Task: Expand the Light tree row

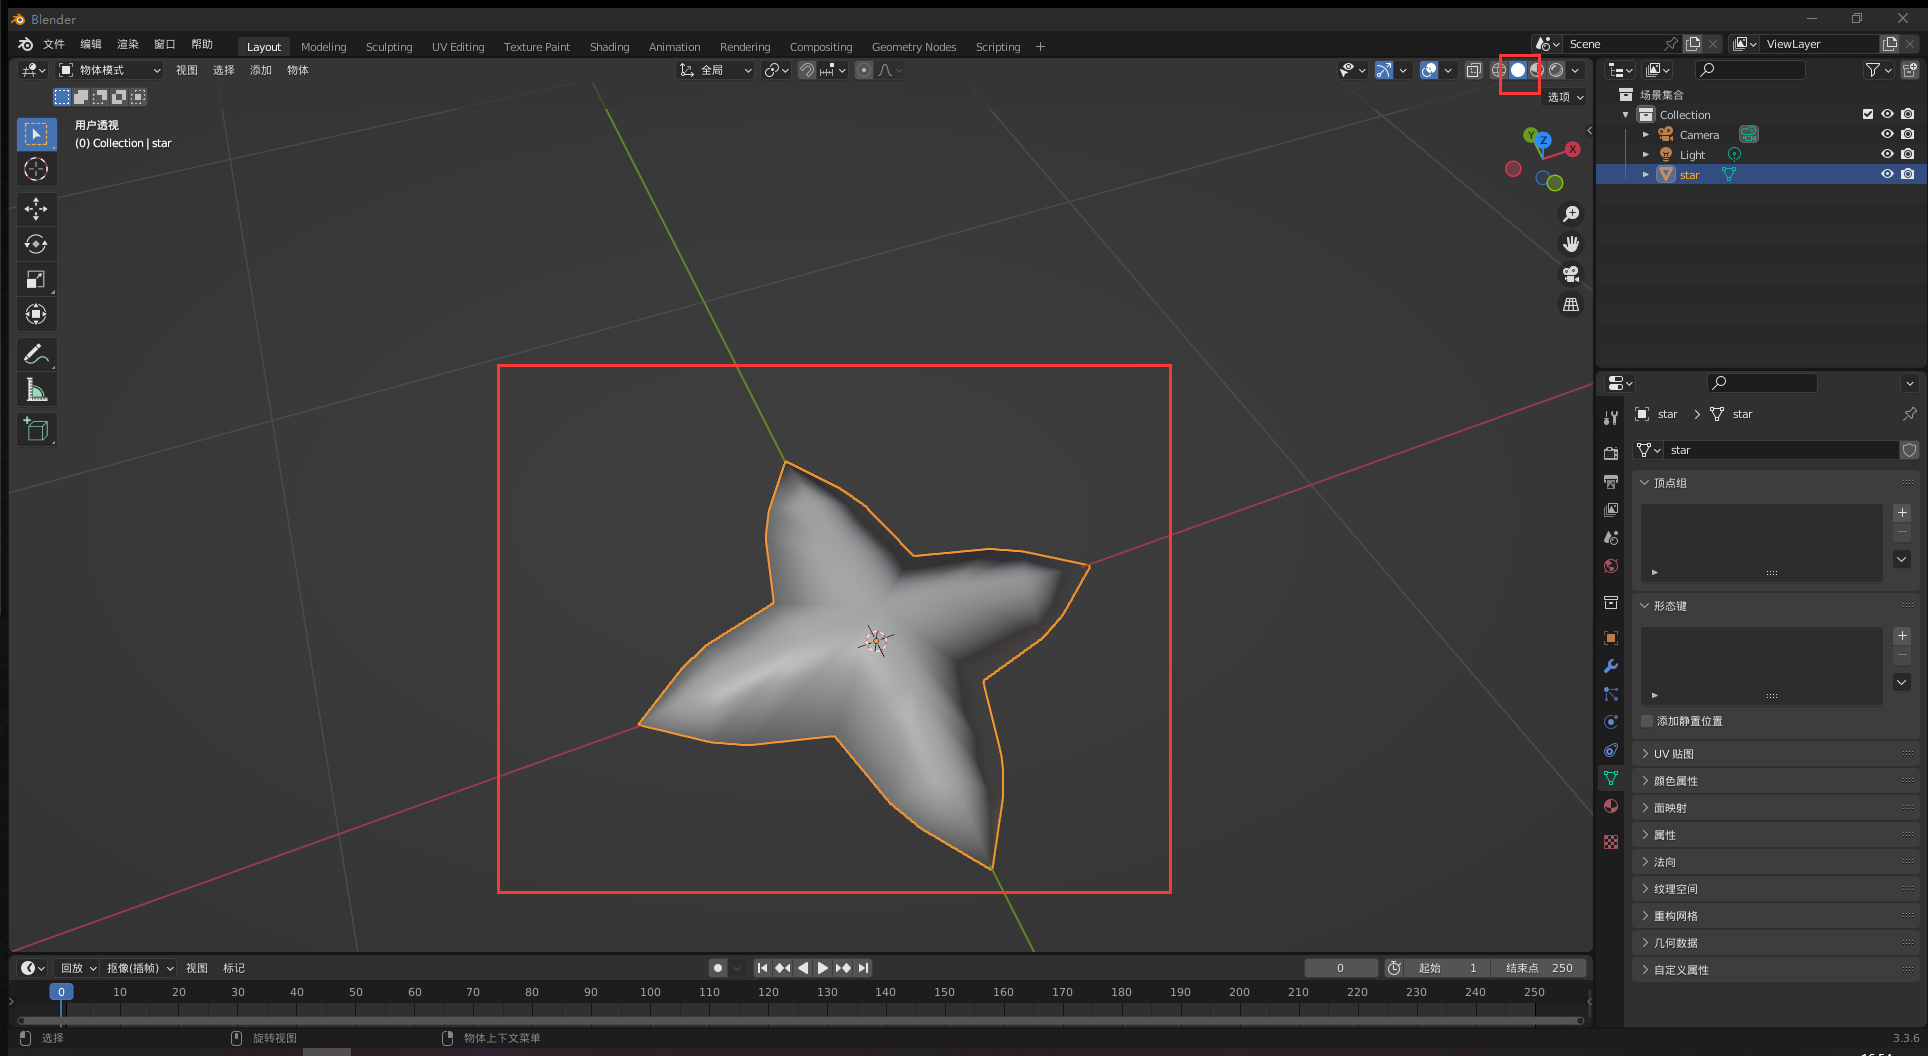Action: point(1646,154)
